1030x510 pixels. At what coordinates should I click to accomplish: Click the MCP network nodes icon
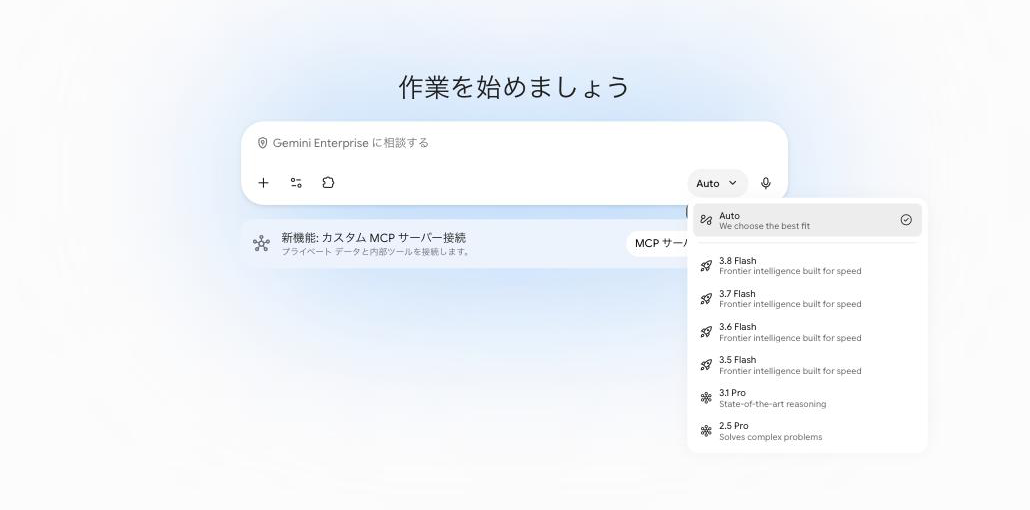point(261,243)
